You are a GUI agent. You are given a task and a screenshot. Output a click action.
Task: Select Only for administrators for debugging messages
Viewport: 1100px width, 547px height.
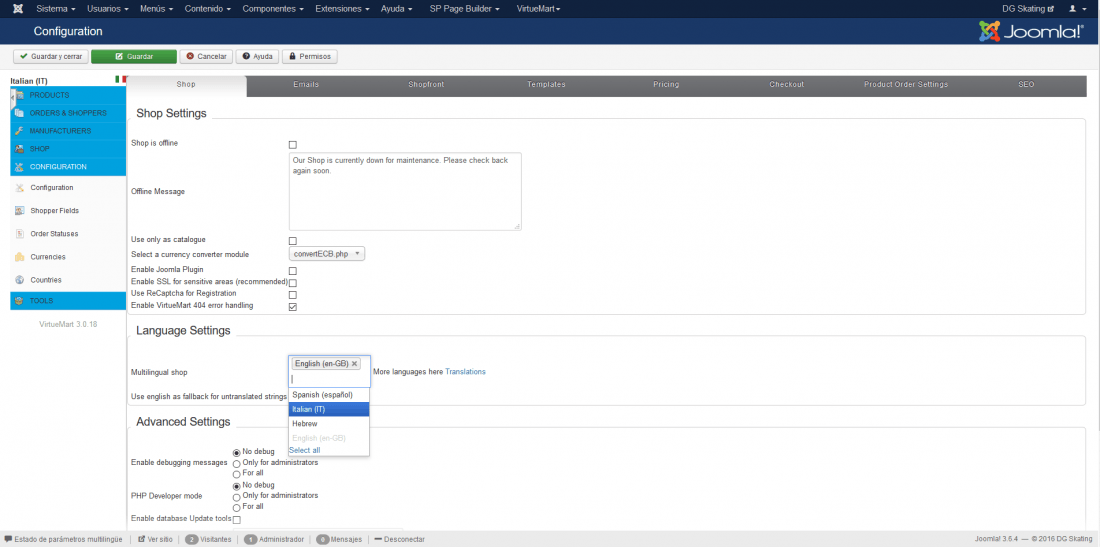[x=236, y=464]
